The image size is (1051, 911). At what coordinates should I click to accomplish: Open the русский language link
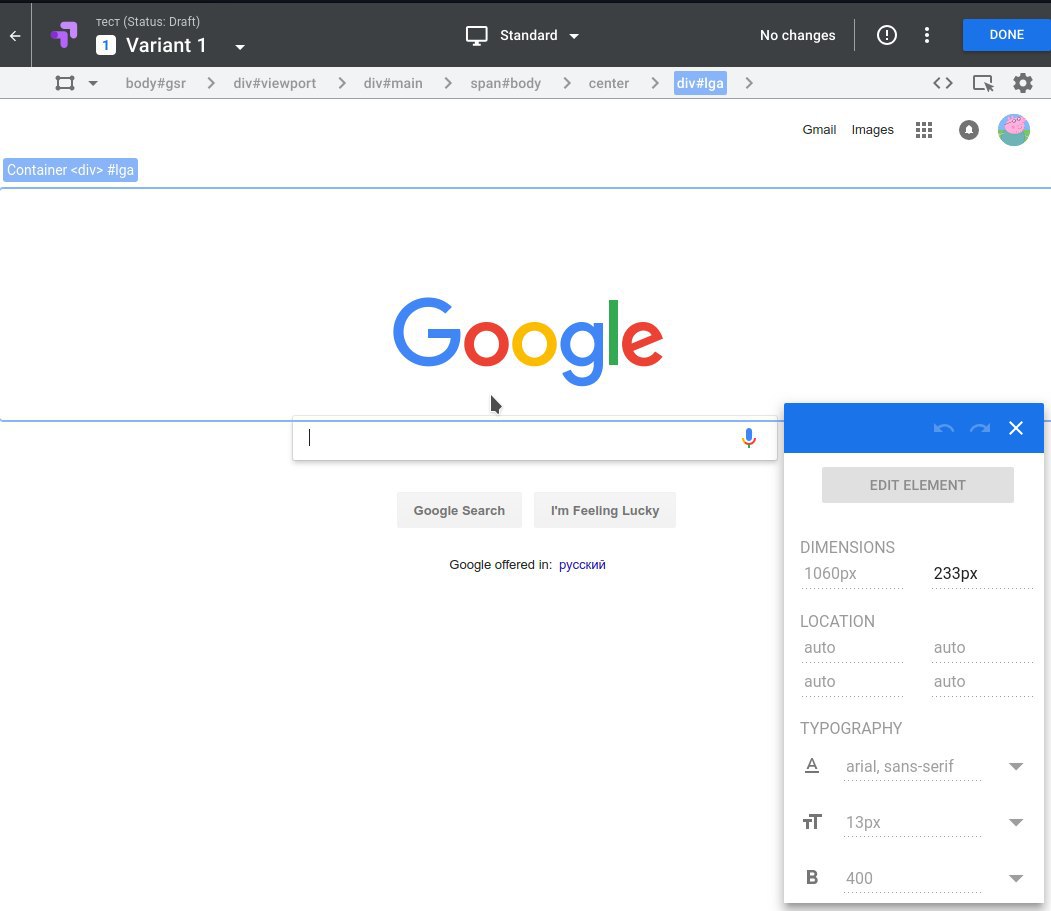(x=582, y=564)
